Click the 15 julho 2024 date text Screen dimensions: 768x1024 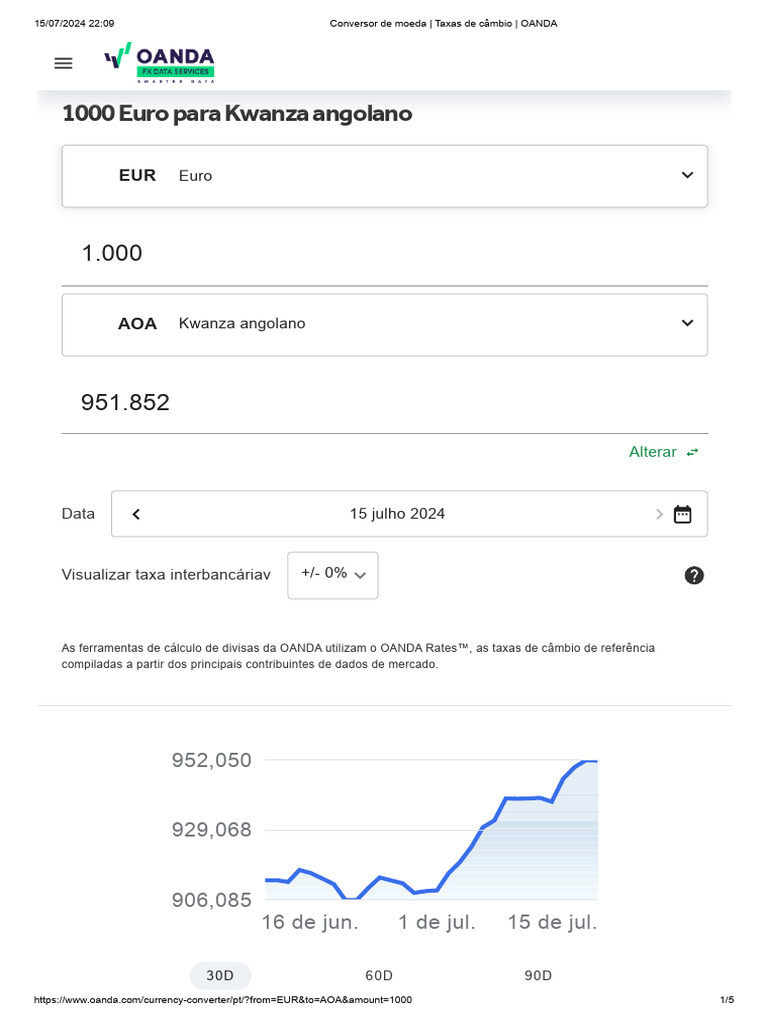[x=397, y=514]
